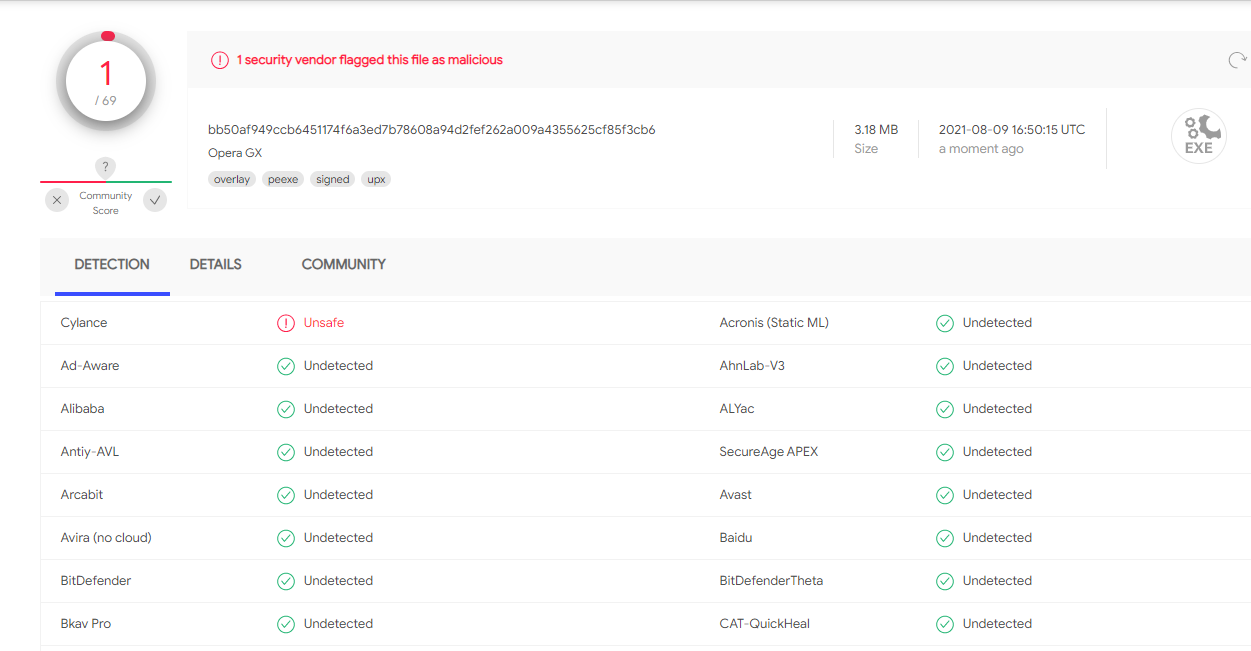Click the Baidu vendor name
1251x651 pixels.
(735, 538)
